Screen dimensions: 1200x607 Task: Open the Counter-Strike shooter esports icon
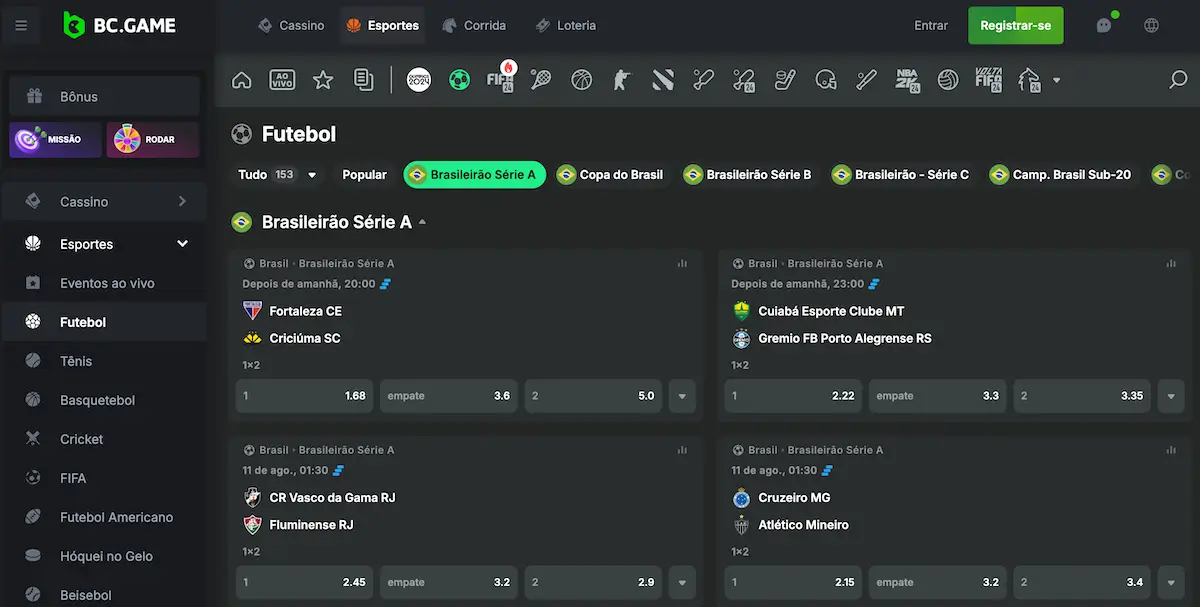621,79
